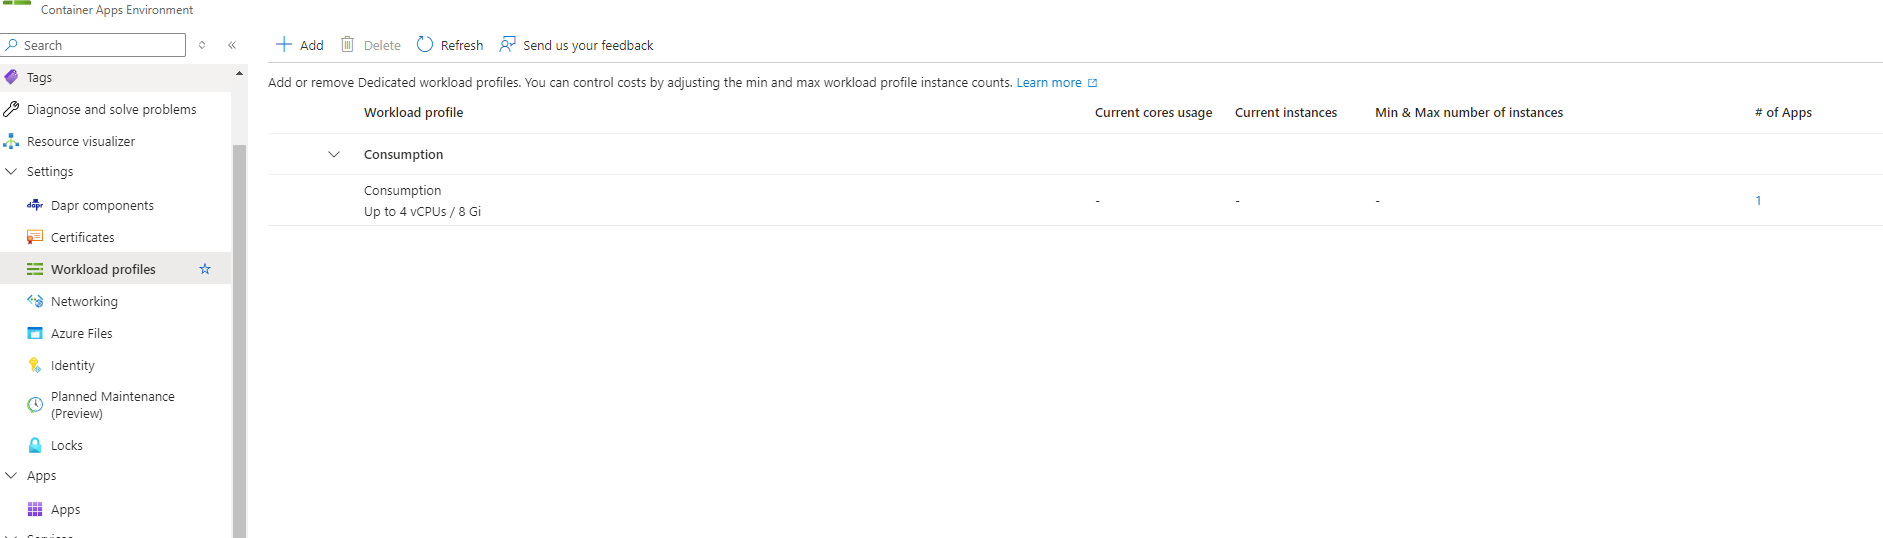This screenshot has width=1883, height=538.
Task: Click the Tags icon in sidebar
Action: [11, 77]
